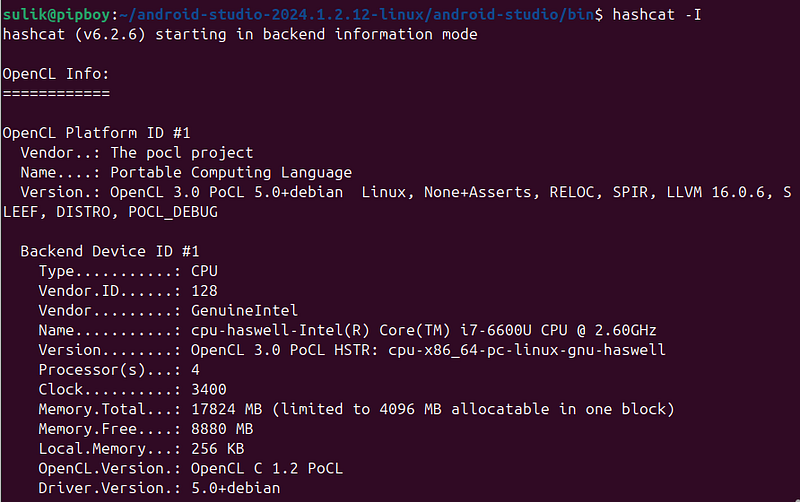This screenshot has width=800, height=502.
Task: Click the hashcat v6.2.6 starting line
Action: coord(240,34)
